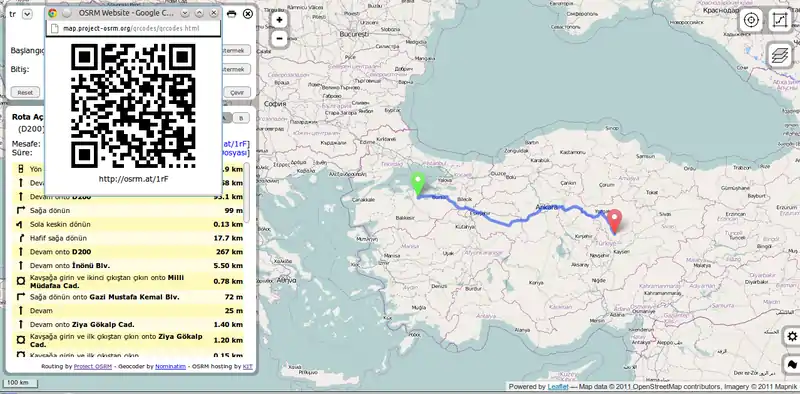Click the heading icon beside the Yön step
Screen dimensions: 800x394
[x=21, y=169]
